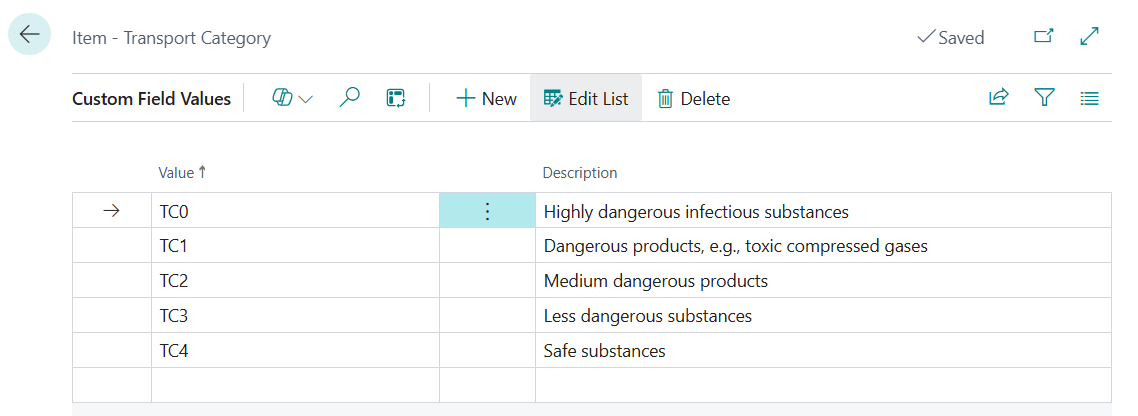The height and width of the screenshot is (416, 1138).
Task: Switch to Edit List mode
Action: 586,98
